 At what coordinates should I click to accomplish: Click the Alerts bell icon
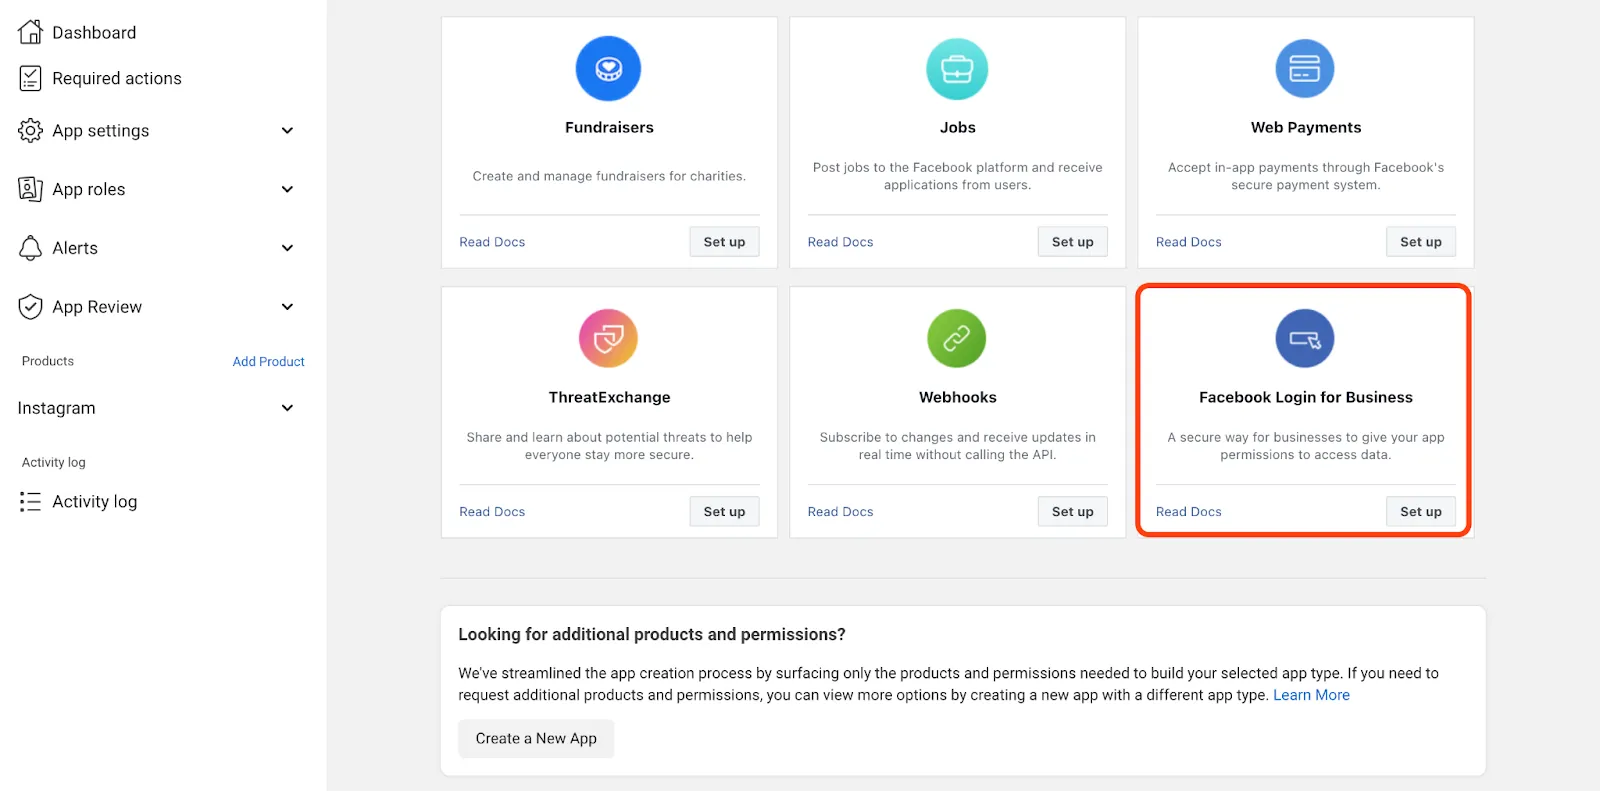coord(30,248)
